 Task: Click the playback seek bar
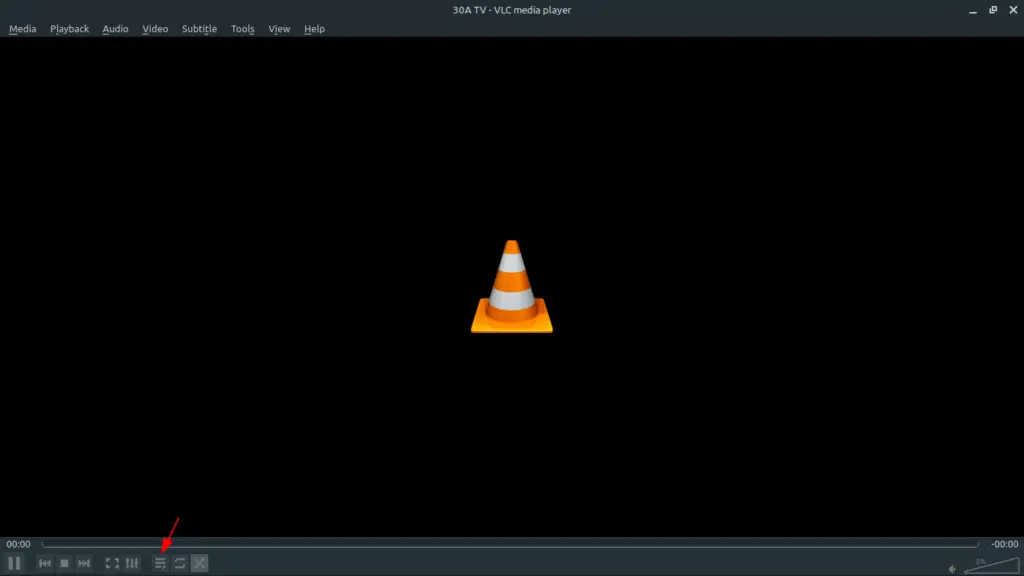(x=510, y=544)
